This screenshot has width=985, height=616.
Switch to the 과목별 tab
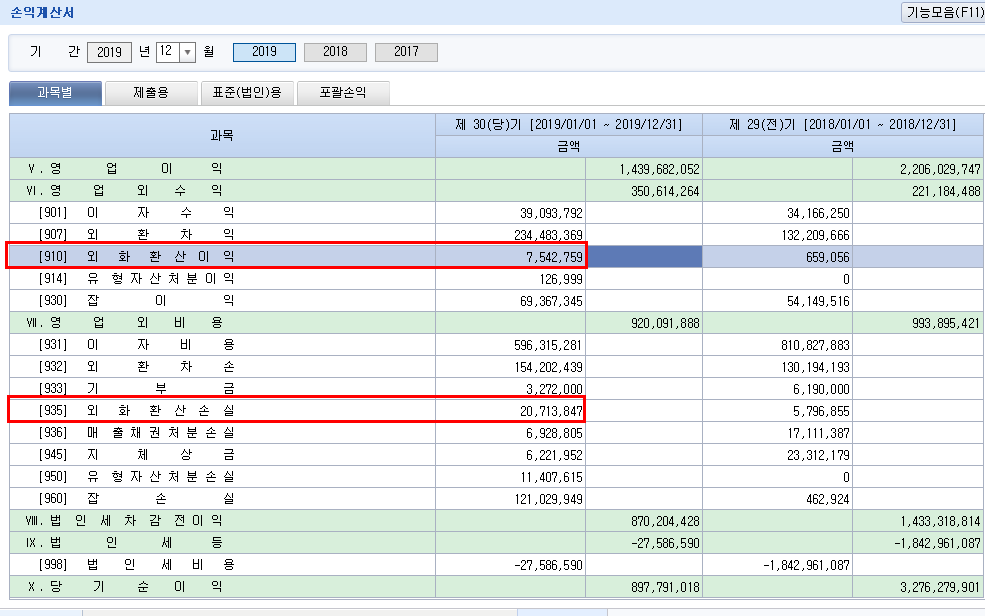55,93
